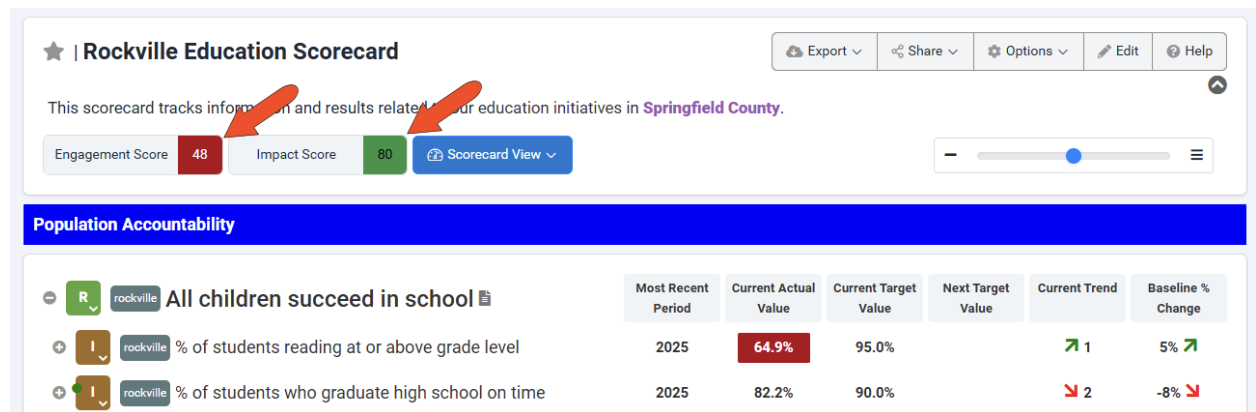Open the Scorecard View dropdown
The height and width of the screenshot is (412, 1256).
click(492, 155)
